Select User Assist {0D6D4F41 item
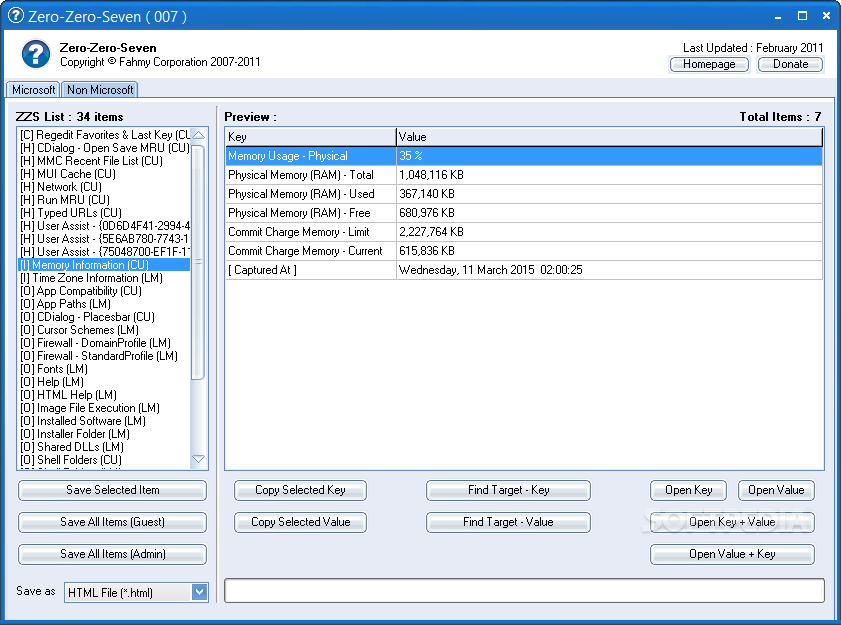The image size is (841, 625). click(105, 226)
